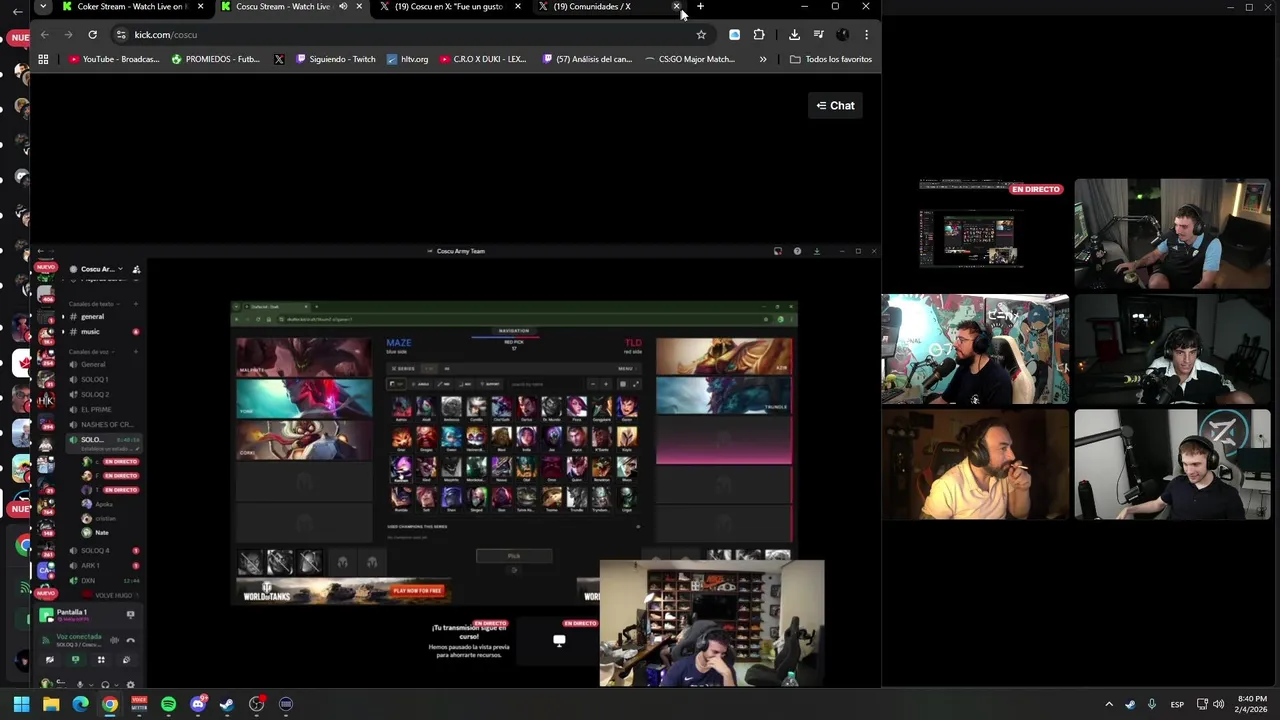The image size is (1280, 720).
Task: Open the X bookmark icon
Action: pos(279,60)
